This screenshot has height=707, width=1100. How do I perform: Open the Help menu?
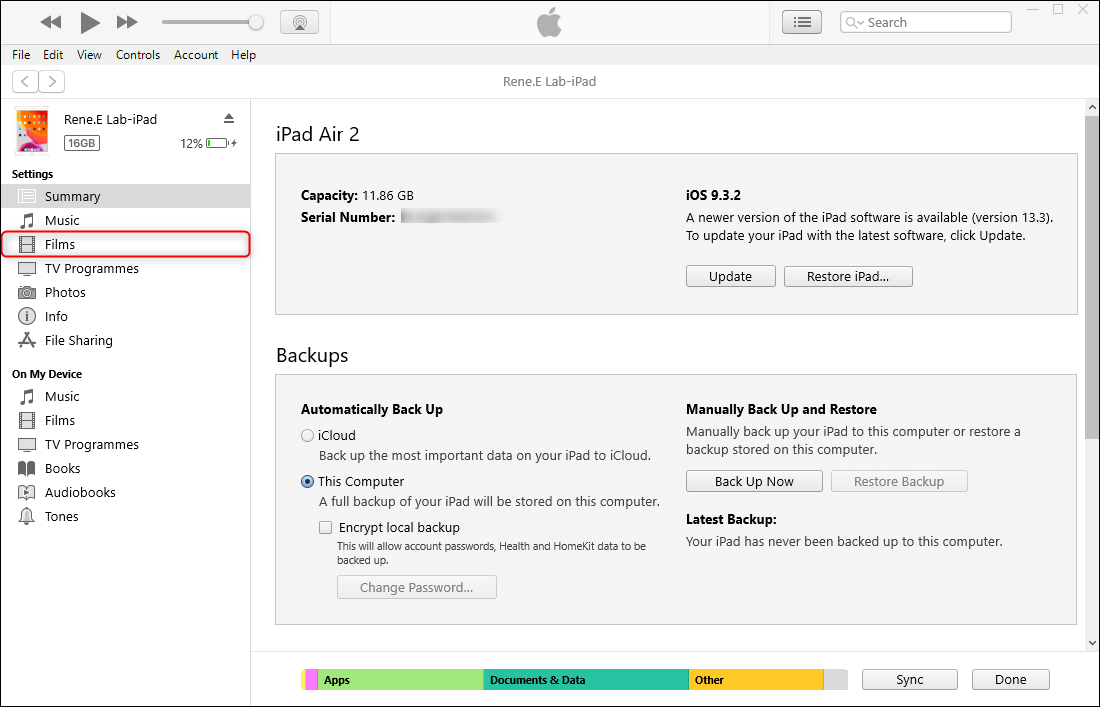(x=243, y=55)
